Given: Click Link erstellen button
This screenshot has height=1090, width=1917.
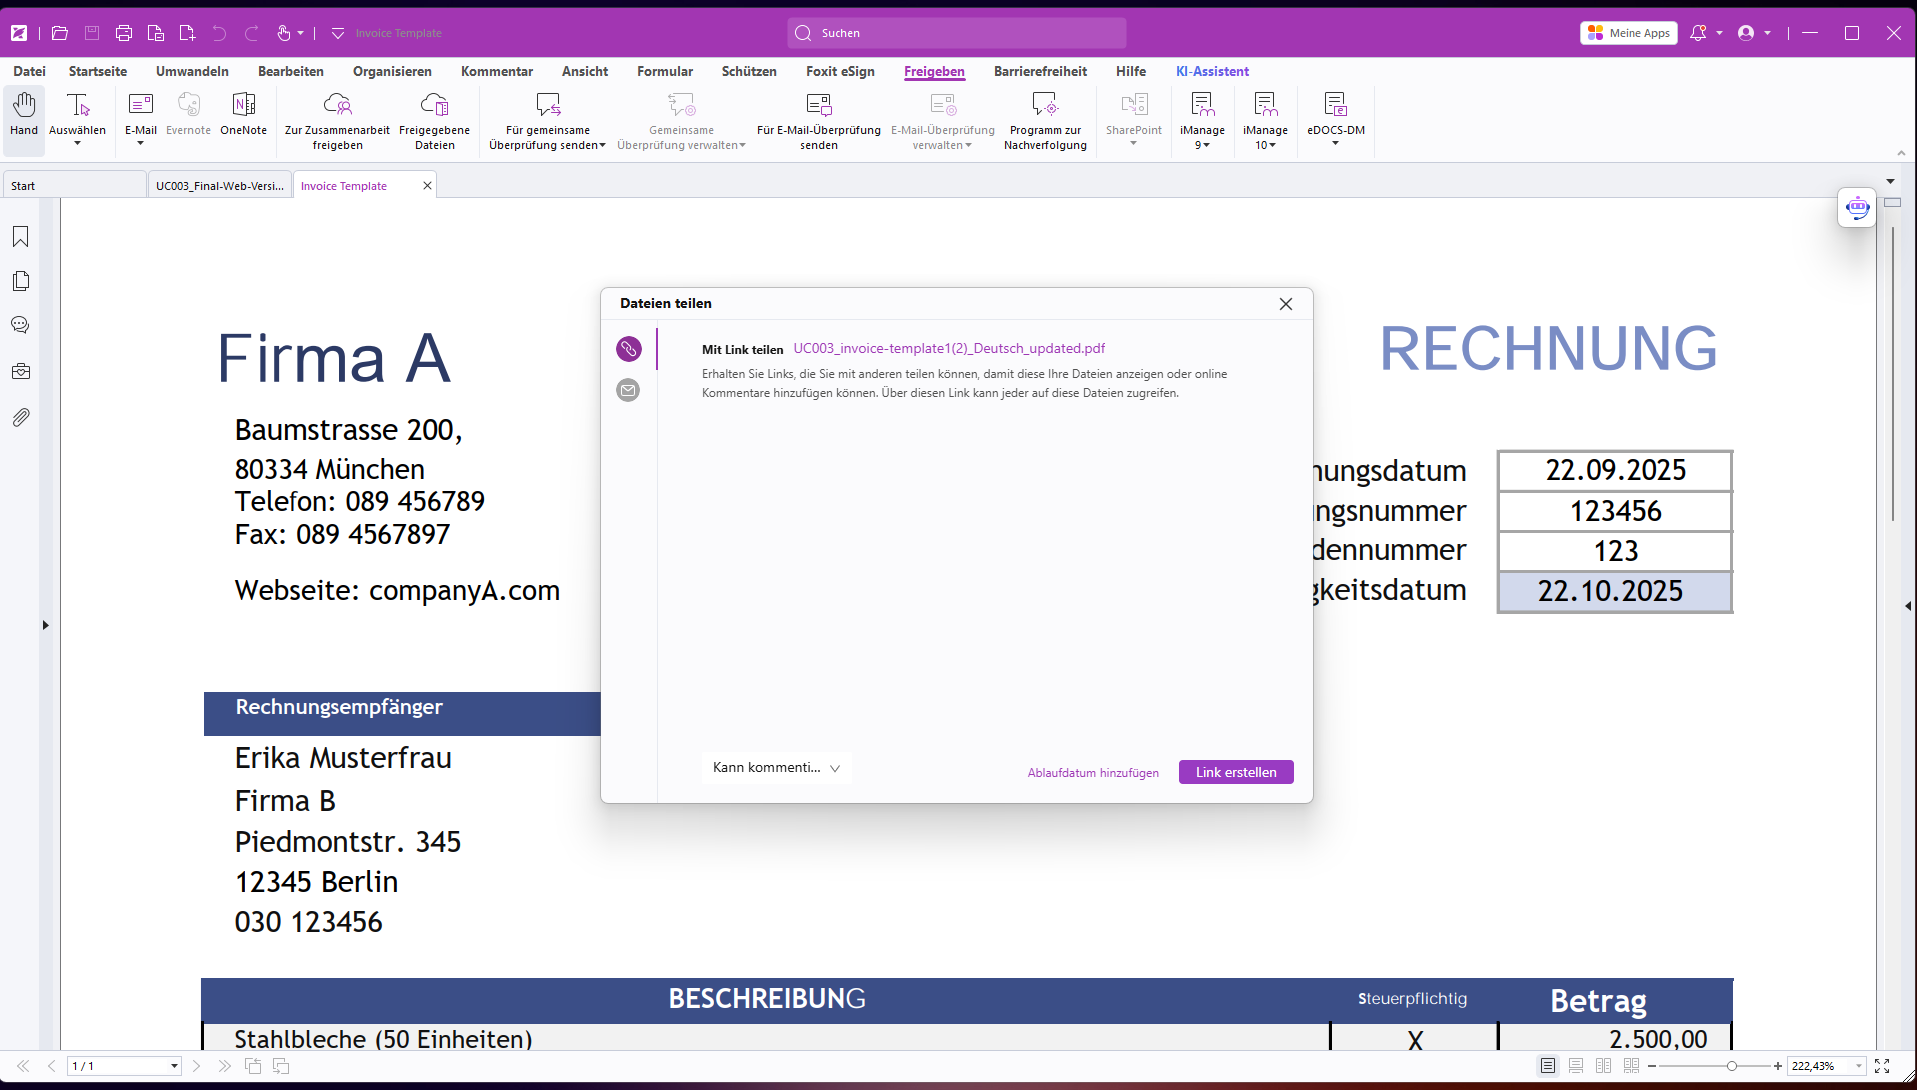Looking at the screenshot, I should pos(1236,772).
